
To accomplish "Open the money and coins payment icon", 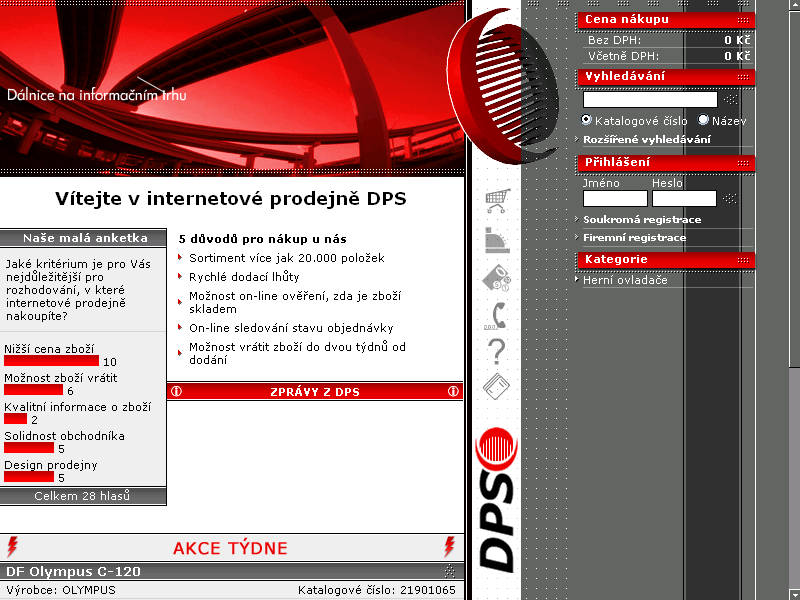I will coord(496,278).
